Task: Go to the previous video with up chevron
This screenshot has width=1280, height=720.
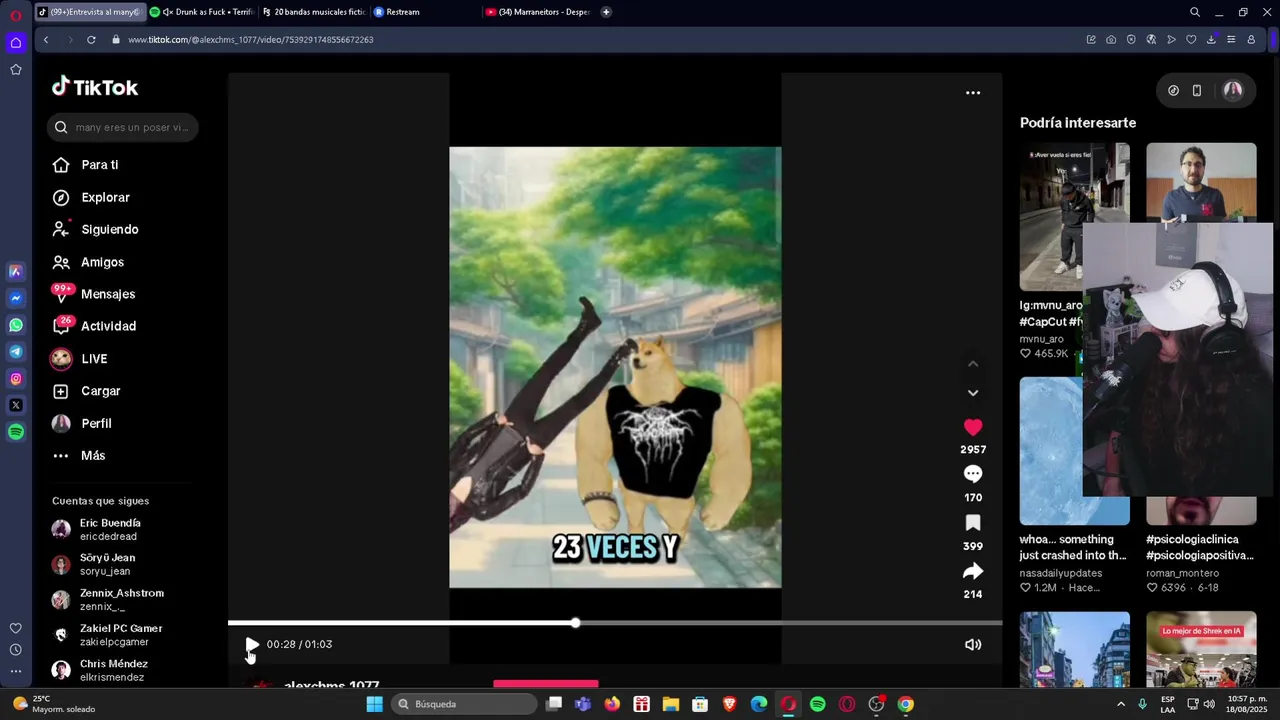Action: coord(973,364)
